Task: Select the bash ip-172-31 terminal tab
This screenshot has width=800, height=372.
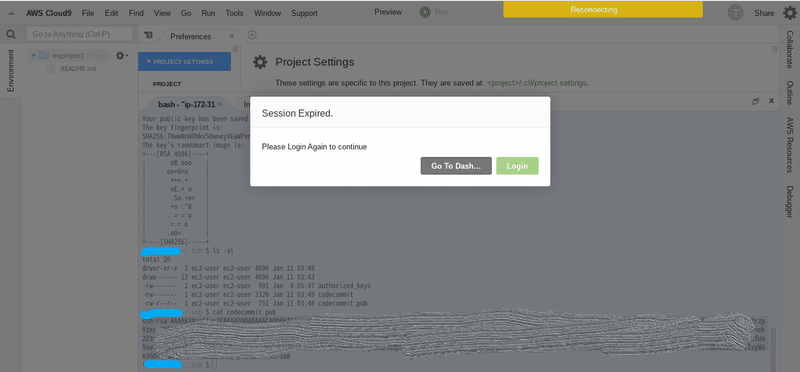Action: (x=186, y=104)
